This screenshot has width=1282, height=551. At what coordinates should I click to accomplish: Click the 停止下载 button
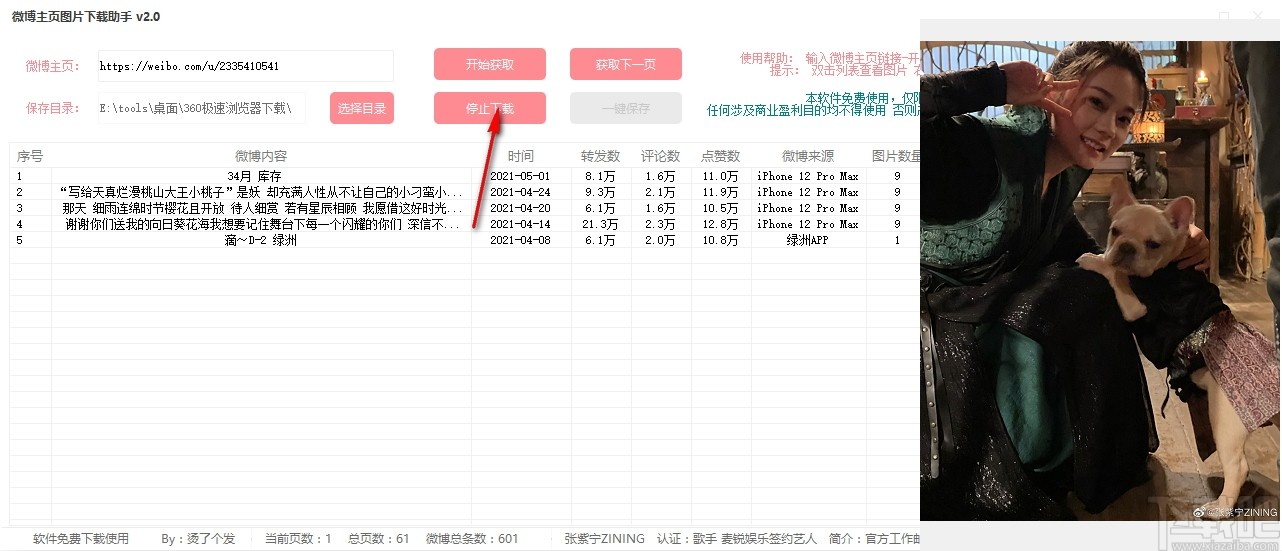point(490,108)
